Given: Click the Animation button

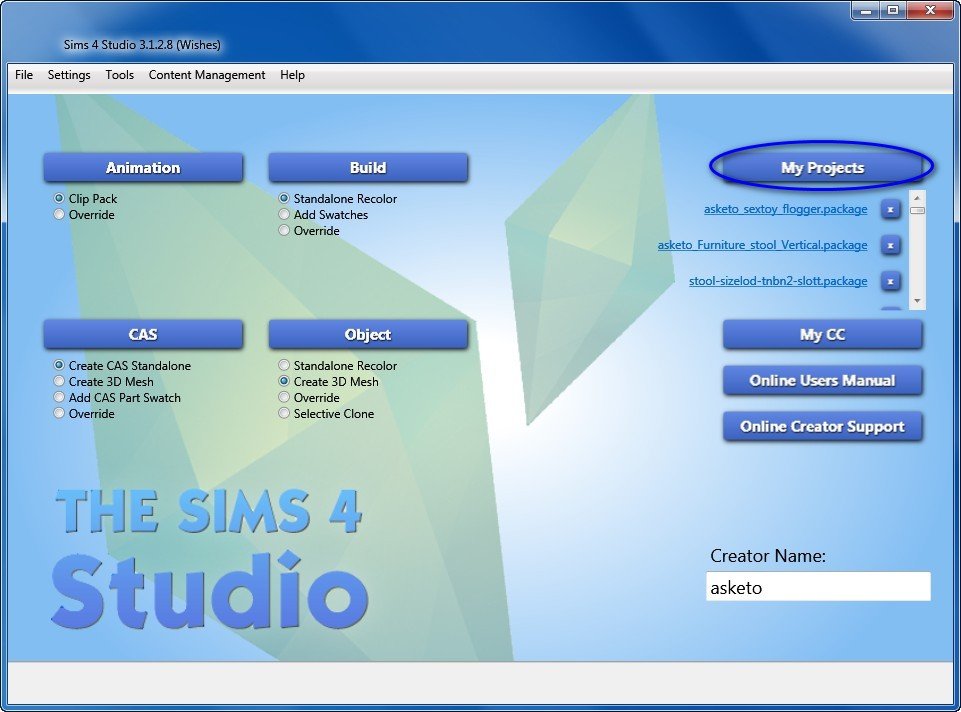Looking at the screenshot, I should pos(143,167).
